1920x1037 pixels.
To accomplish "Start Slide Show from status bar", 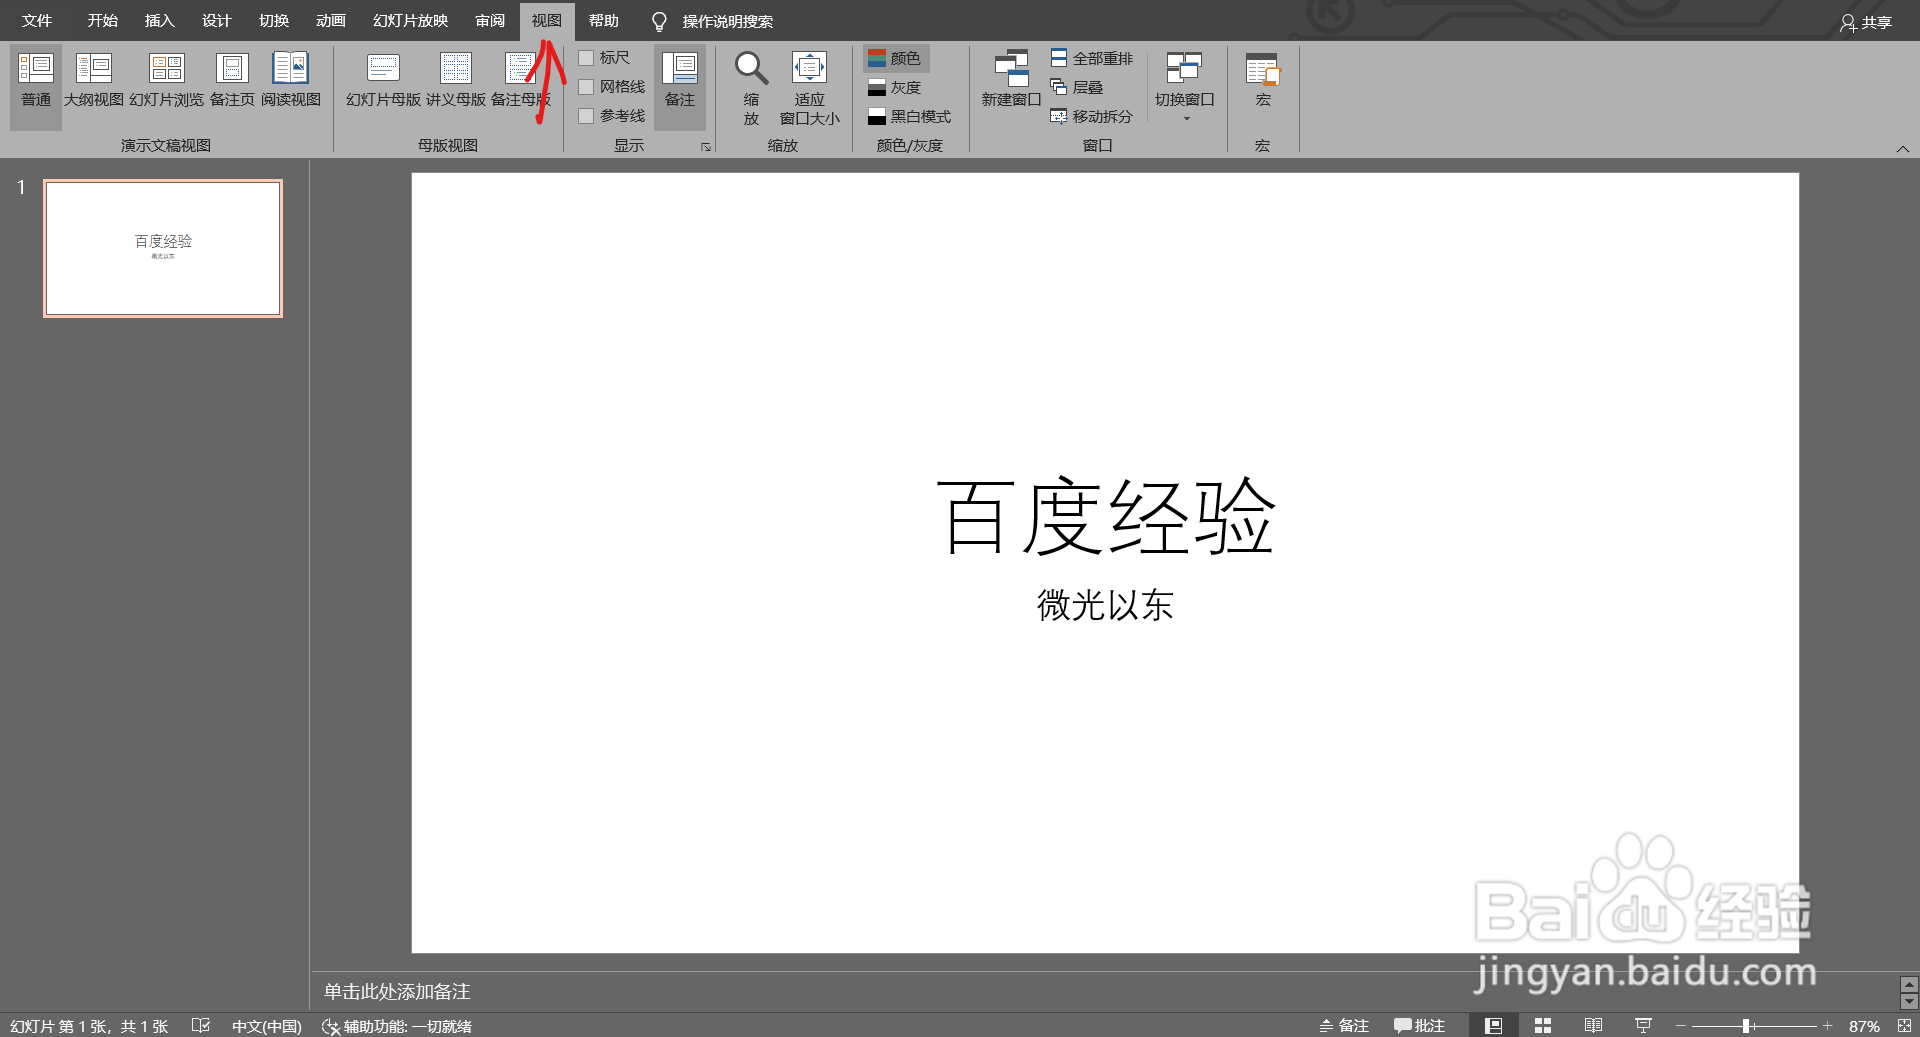I will click(x=1643, y=1026).
